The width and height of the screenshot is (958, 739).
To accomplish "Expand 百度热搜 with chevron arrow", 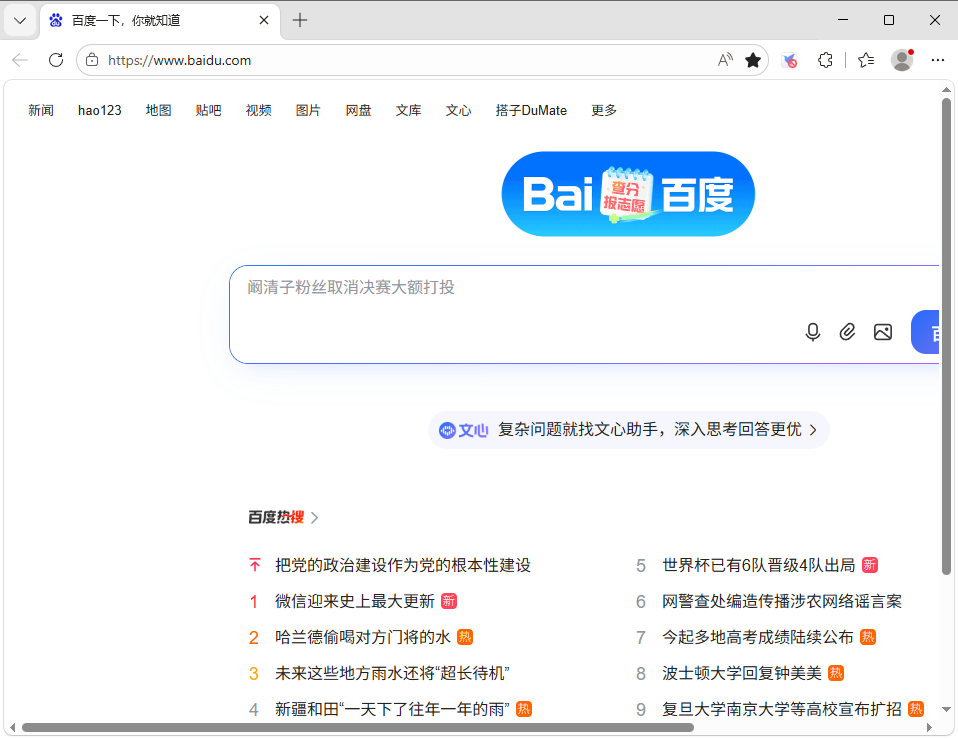I will [x=315, y=518].
